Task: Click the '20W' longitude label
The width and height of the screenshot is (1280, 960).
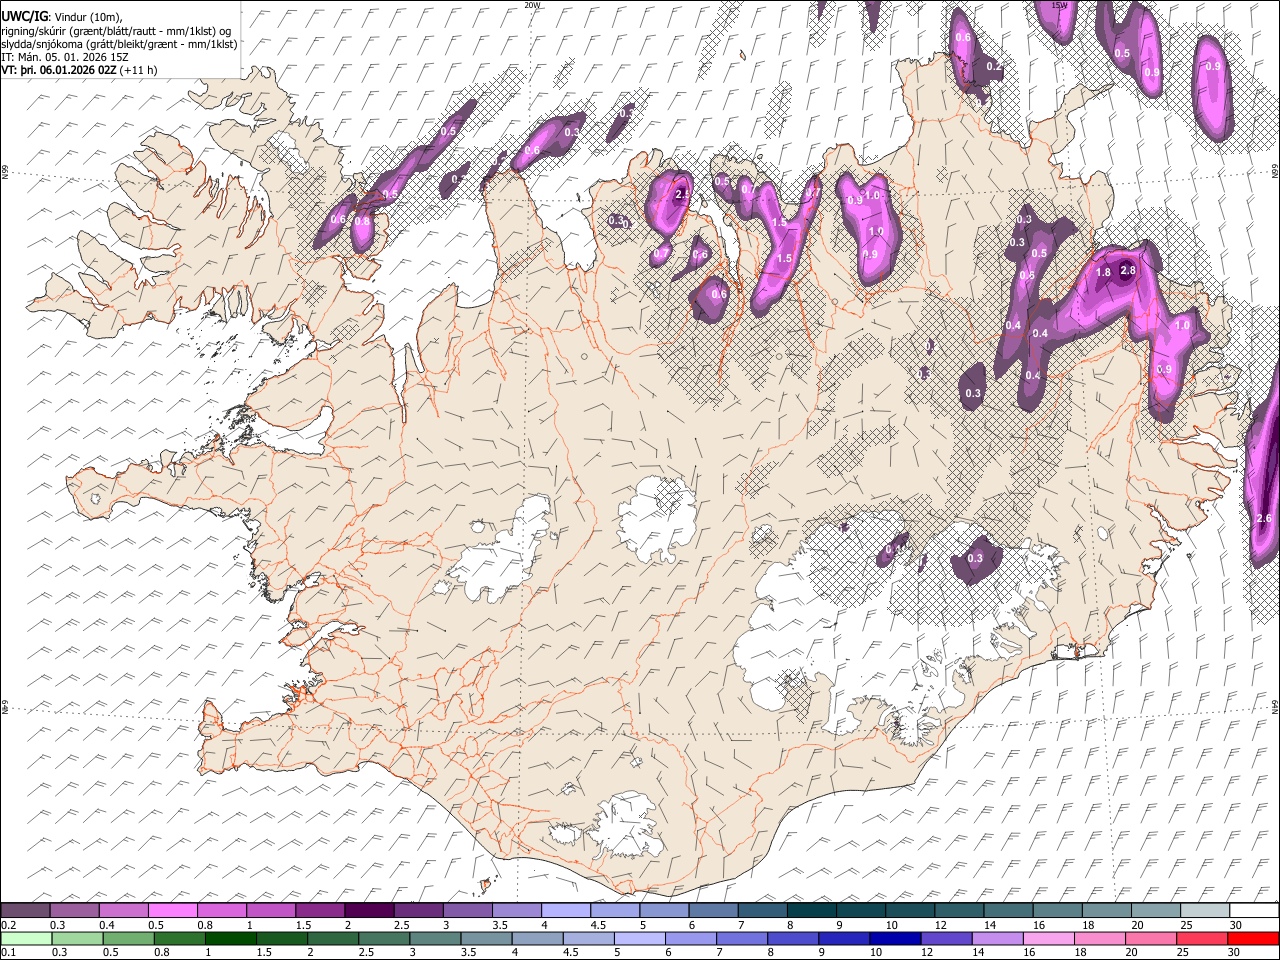Action: 532,5
